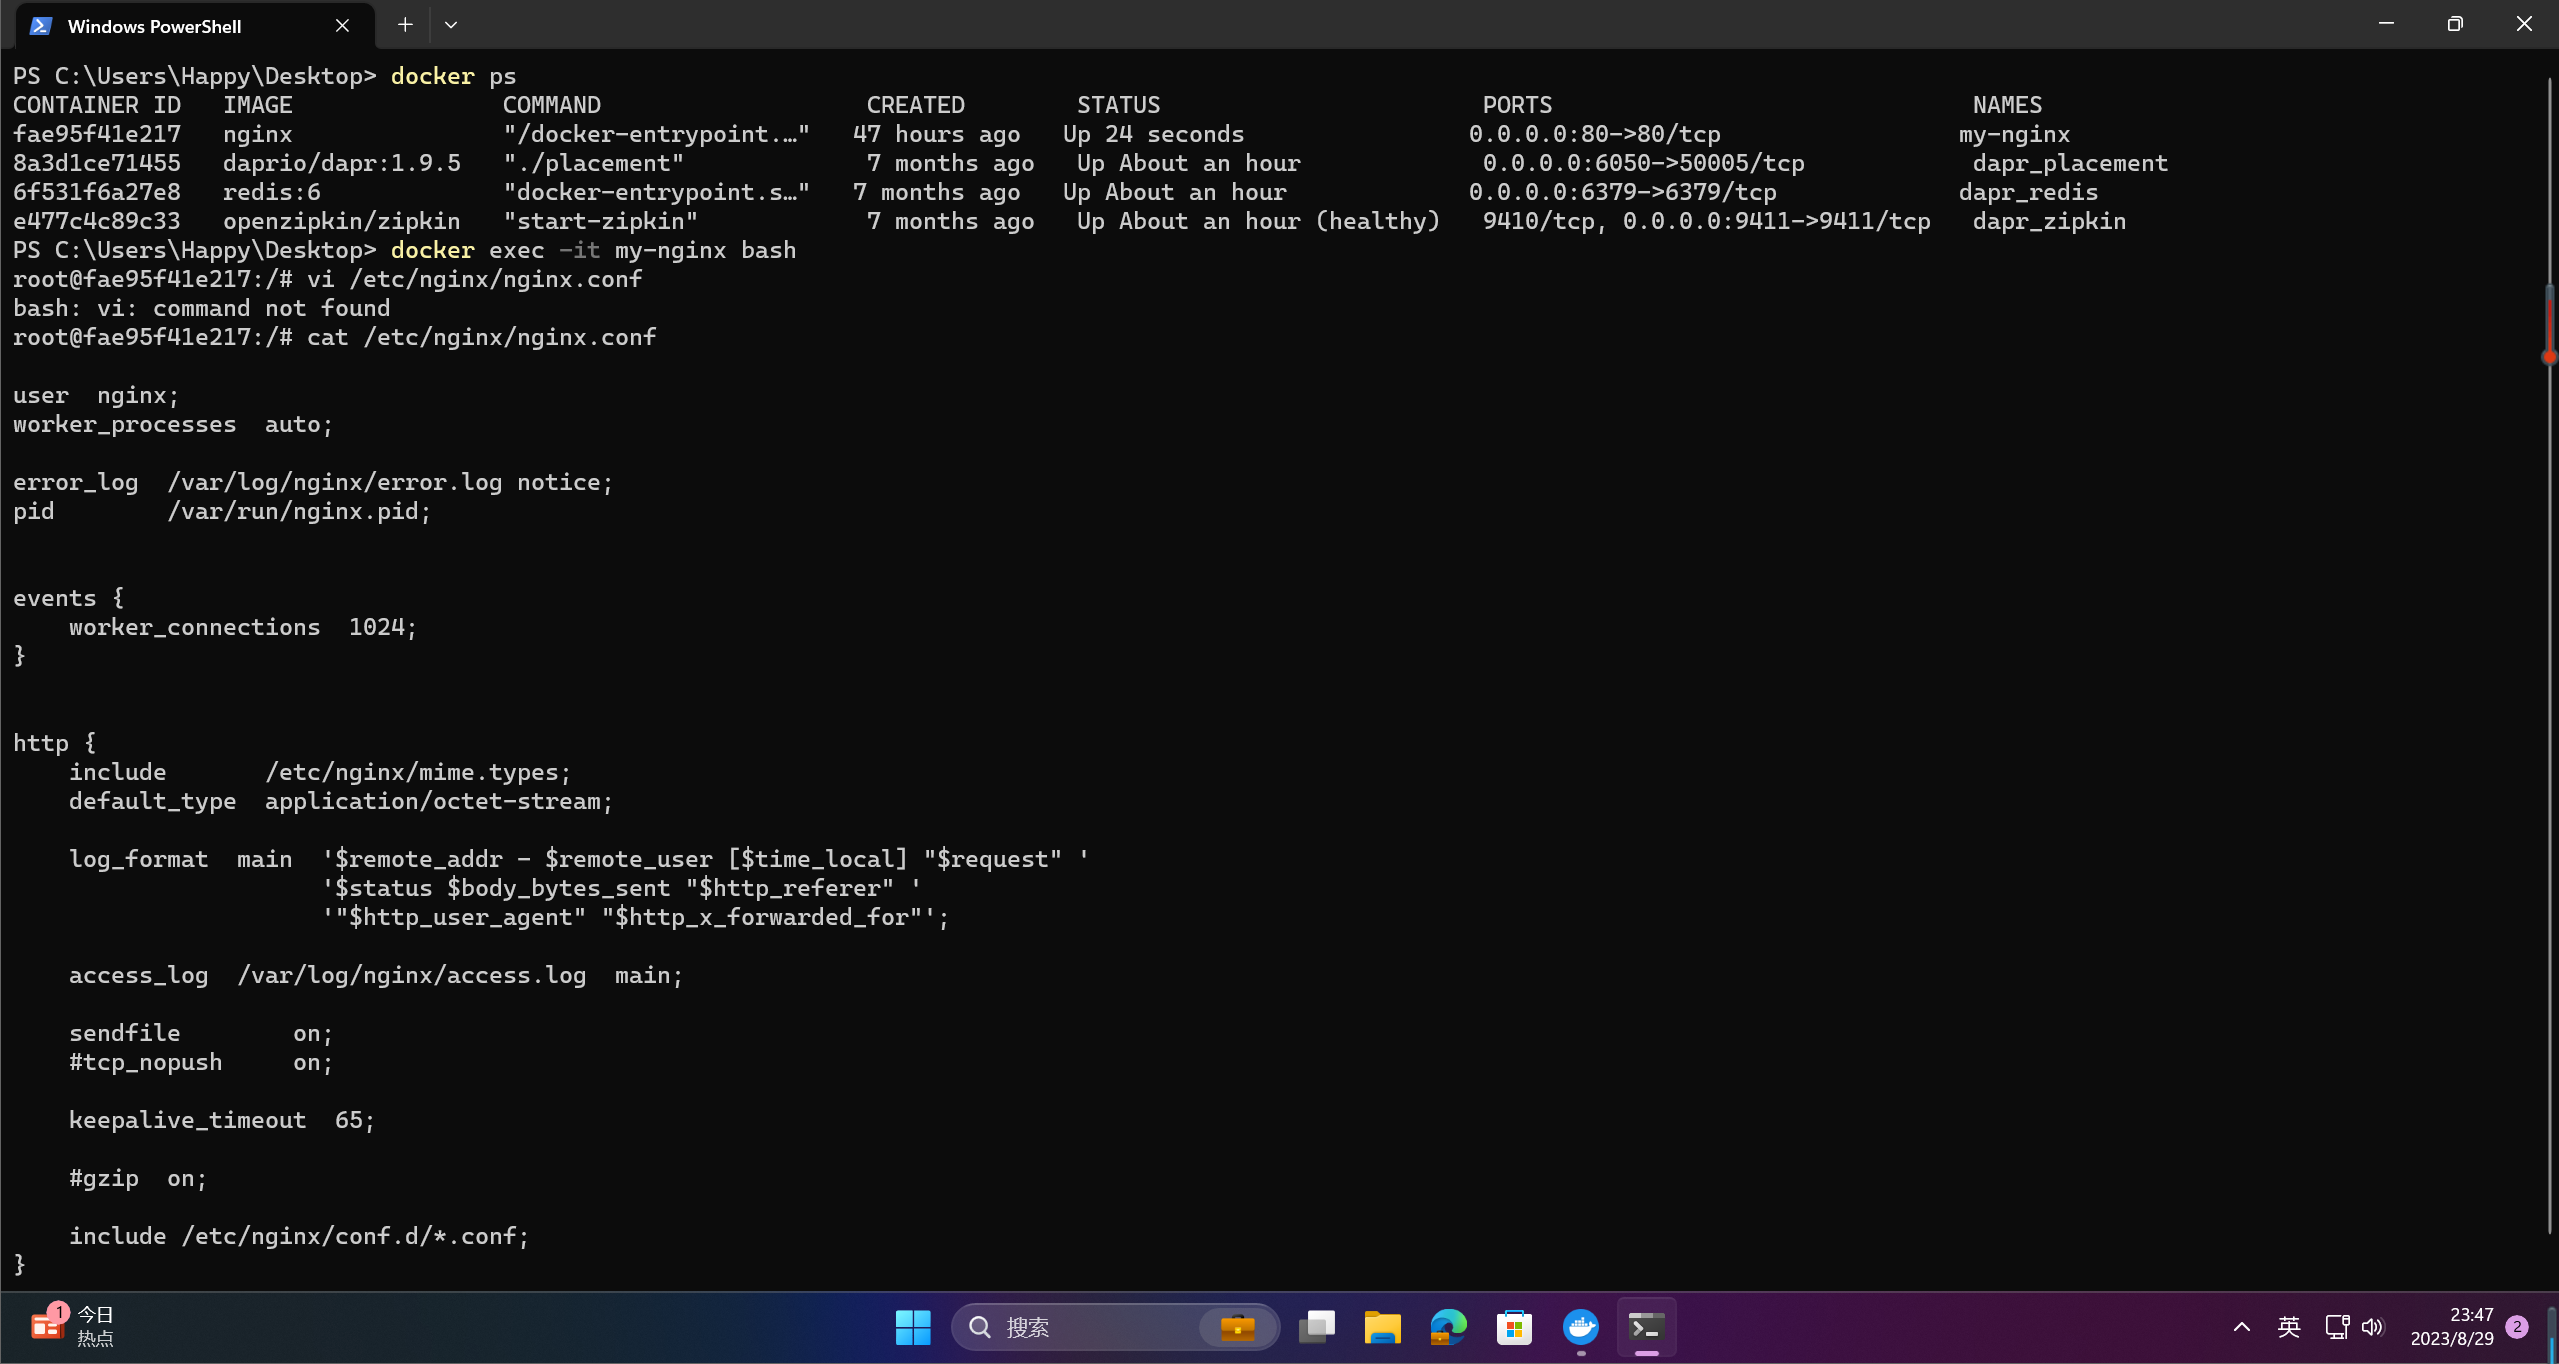Viewport: 2559px width, 1364px height.
Task: Click the 'sendfile on;' line
Action: coord(201,1033)
